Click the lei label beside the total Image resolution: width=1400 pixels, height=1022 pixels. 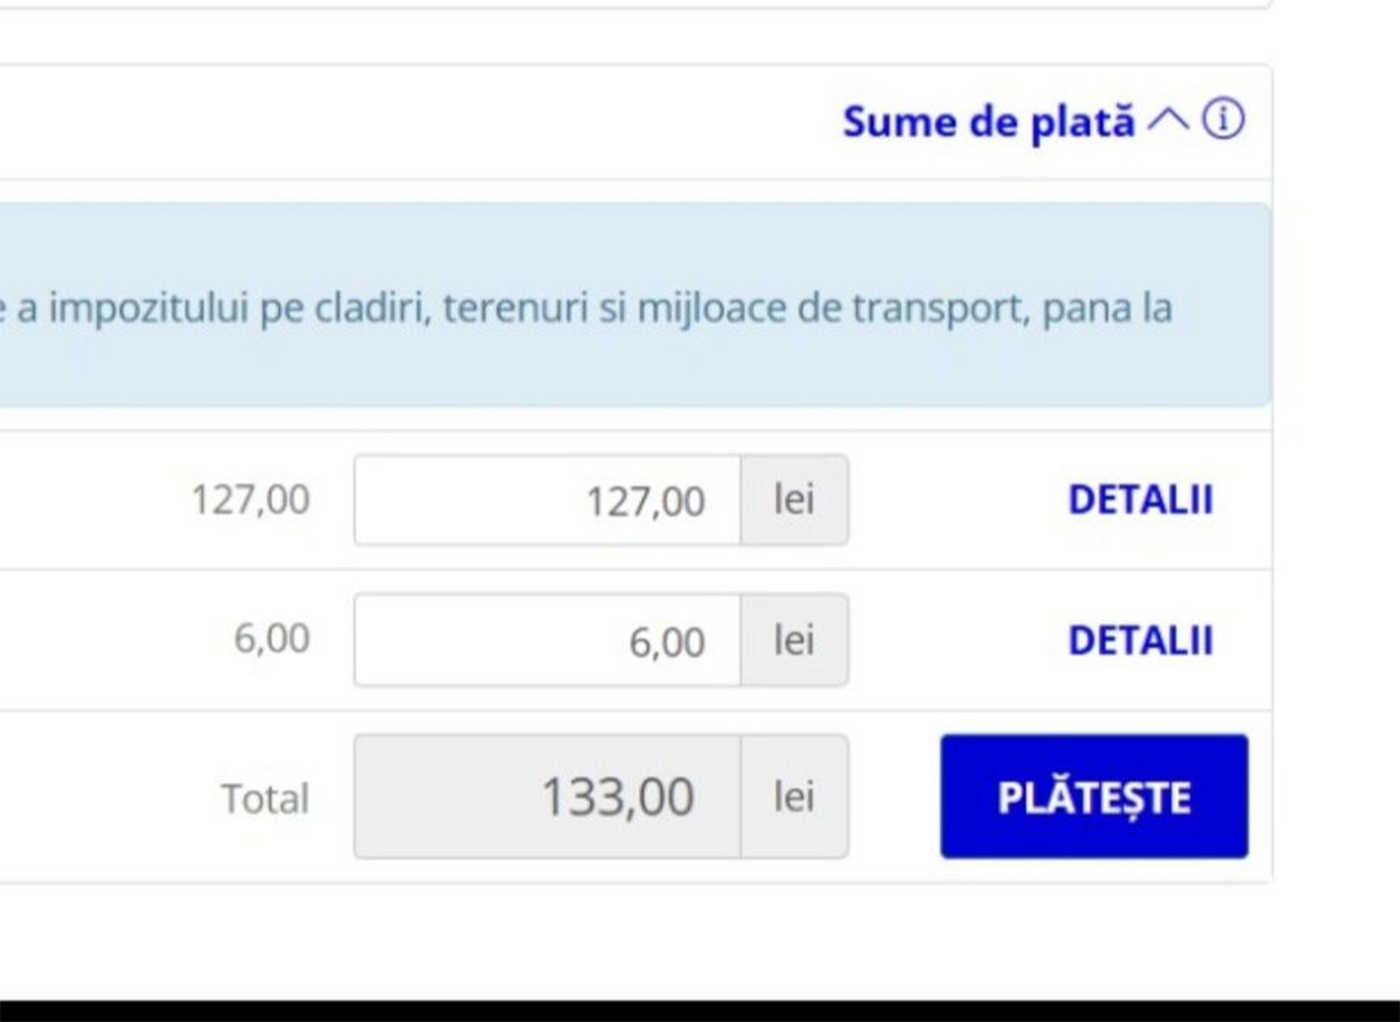794,797
